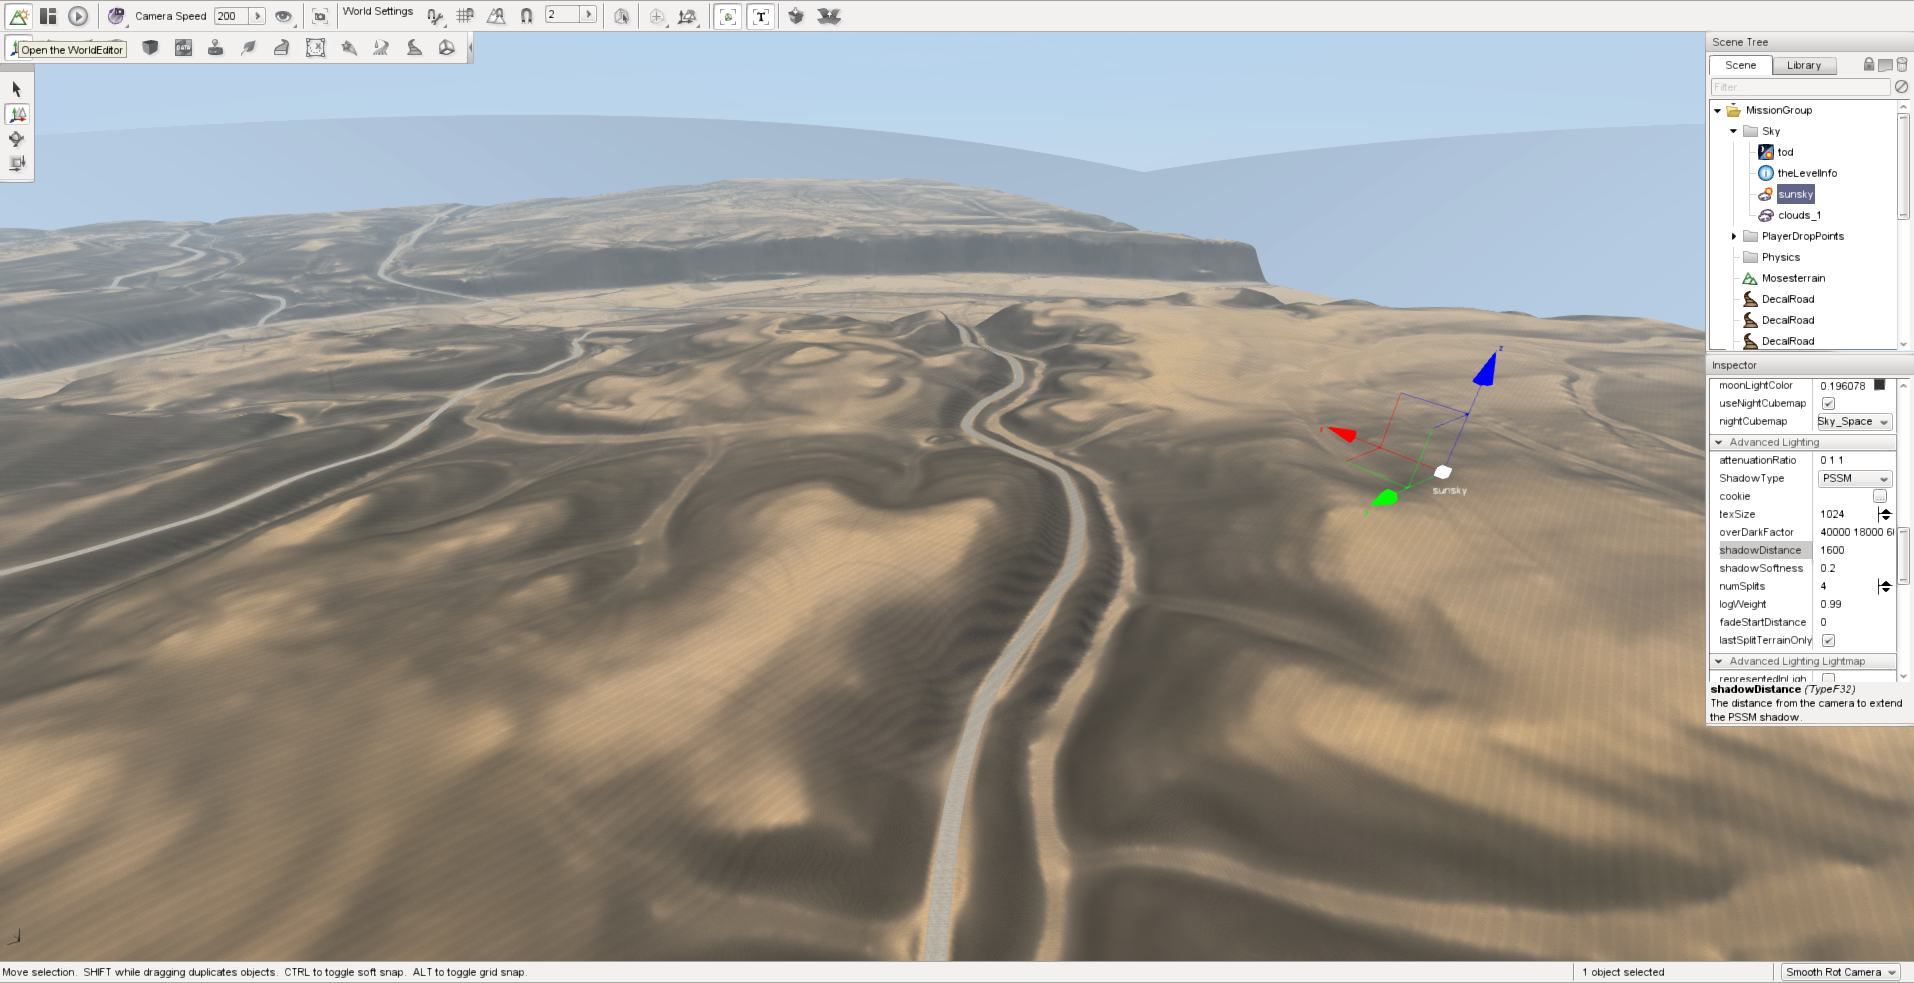The height and width of the screenshot is (983, 1914).
Task: Edit the snap size field showing 2
Action: click(x=563, y=15)
